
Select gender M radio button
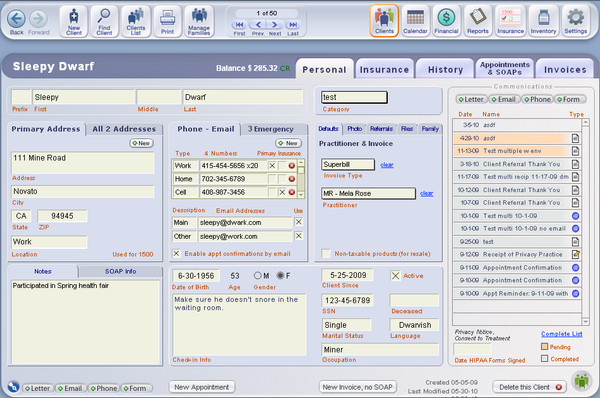tap(258, 276)
